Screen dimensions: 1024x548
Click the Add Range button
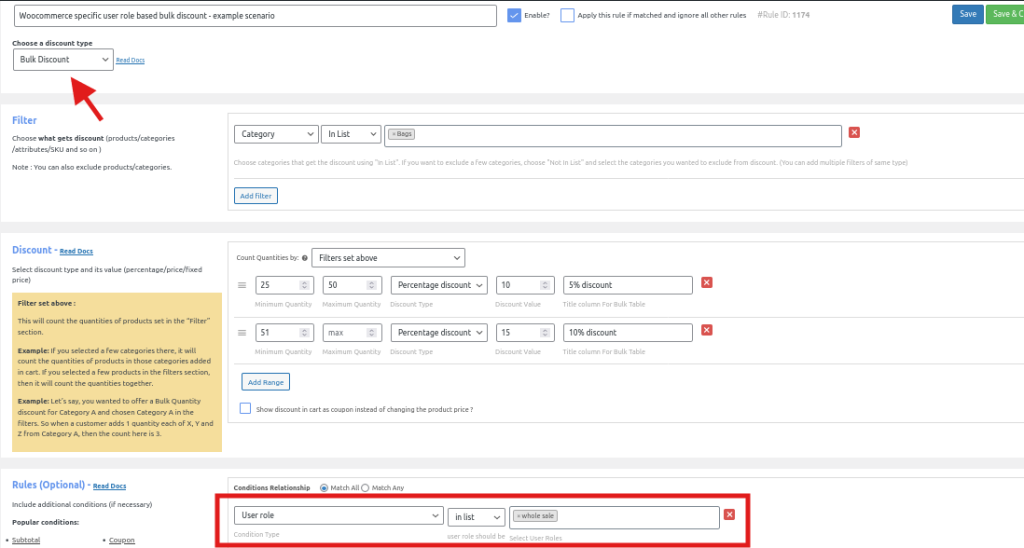coord(265,382)
